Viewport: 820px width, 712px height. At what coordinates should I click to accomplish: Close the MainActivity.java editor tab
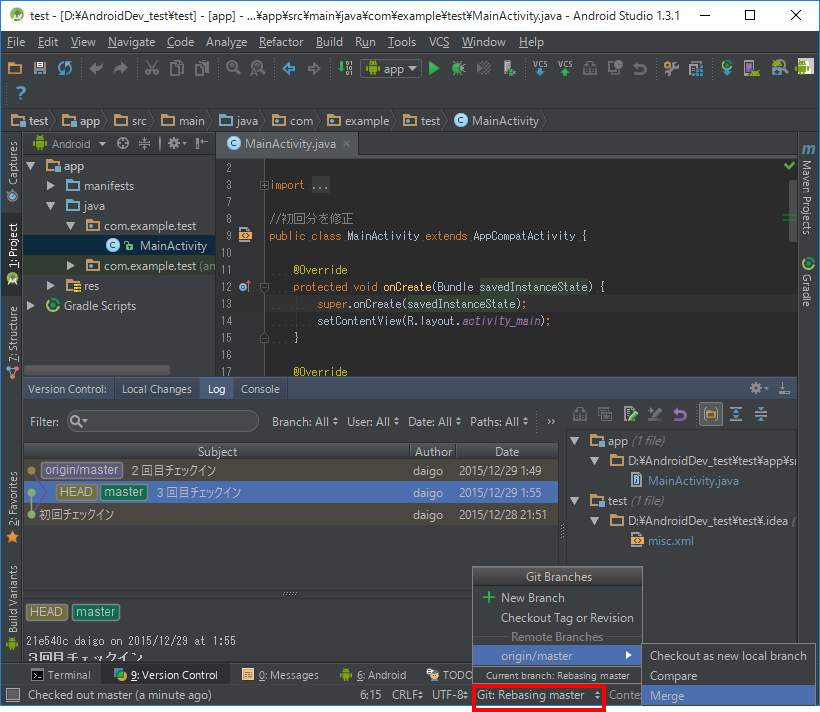(x=346, y=144)
